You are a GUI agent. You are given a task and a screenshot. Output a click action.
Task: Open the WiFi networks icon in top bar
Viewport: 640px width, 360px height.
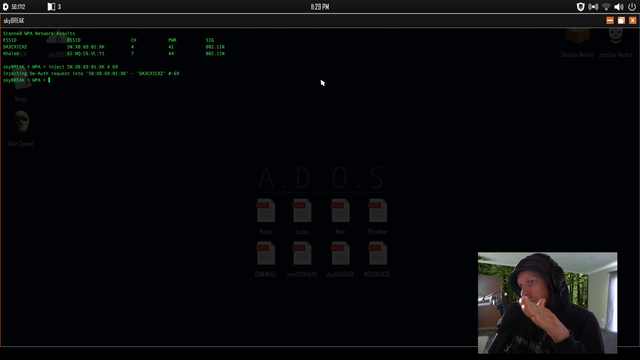pos(606,7)
